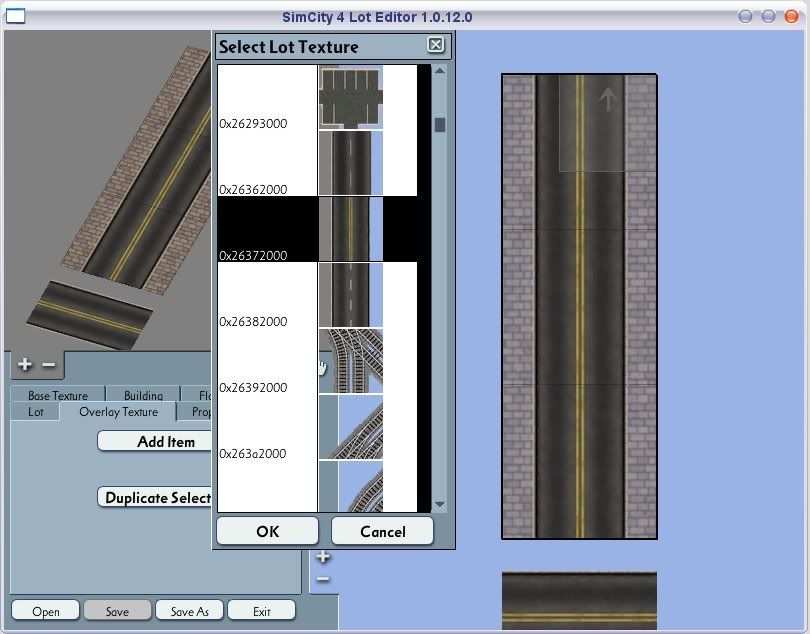Select rail texture thumbnail for 0x263a2000
810x634 pixels.
(x=351, y=427)
